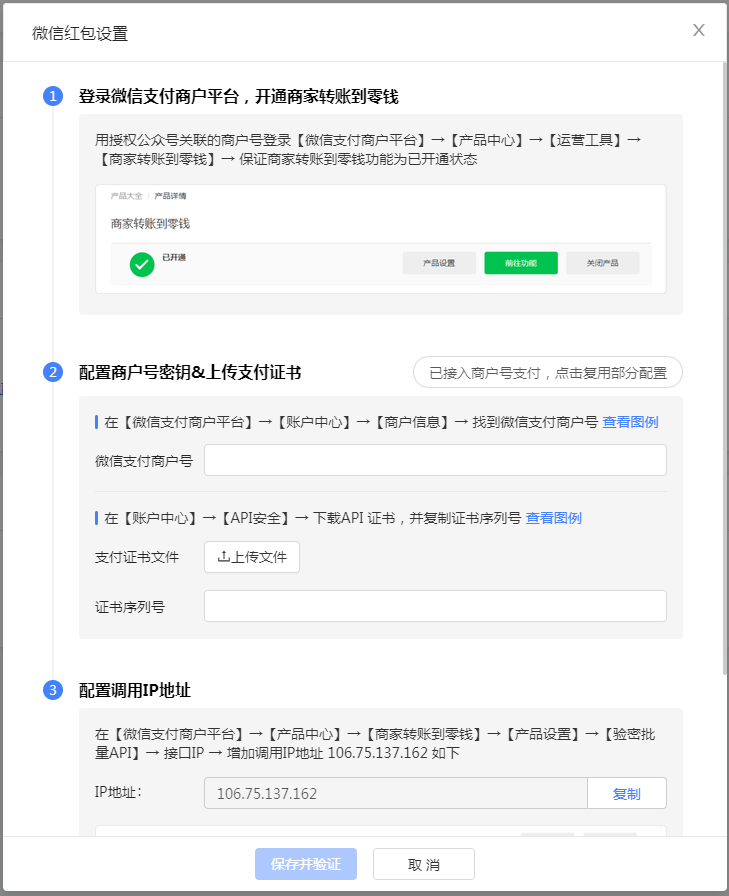
Task: Click the example image of 商家转账到零钱
Action: pyautogui.click(x=380, y=239)
